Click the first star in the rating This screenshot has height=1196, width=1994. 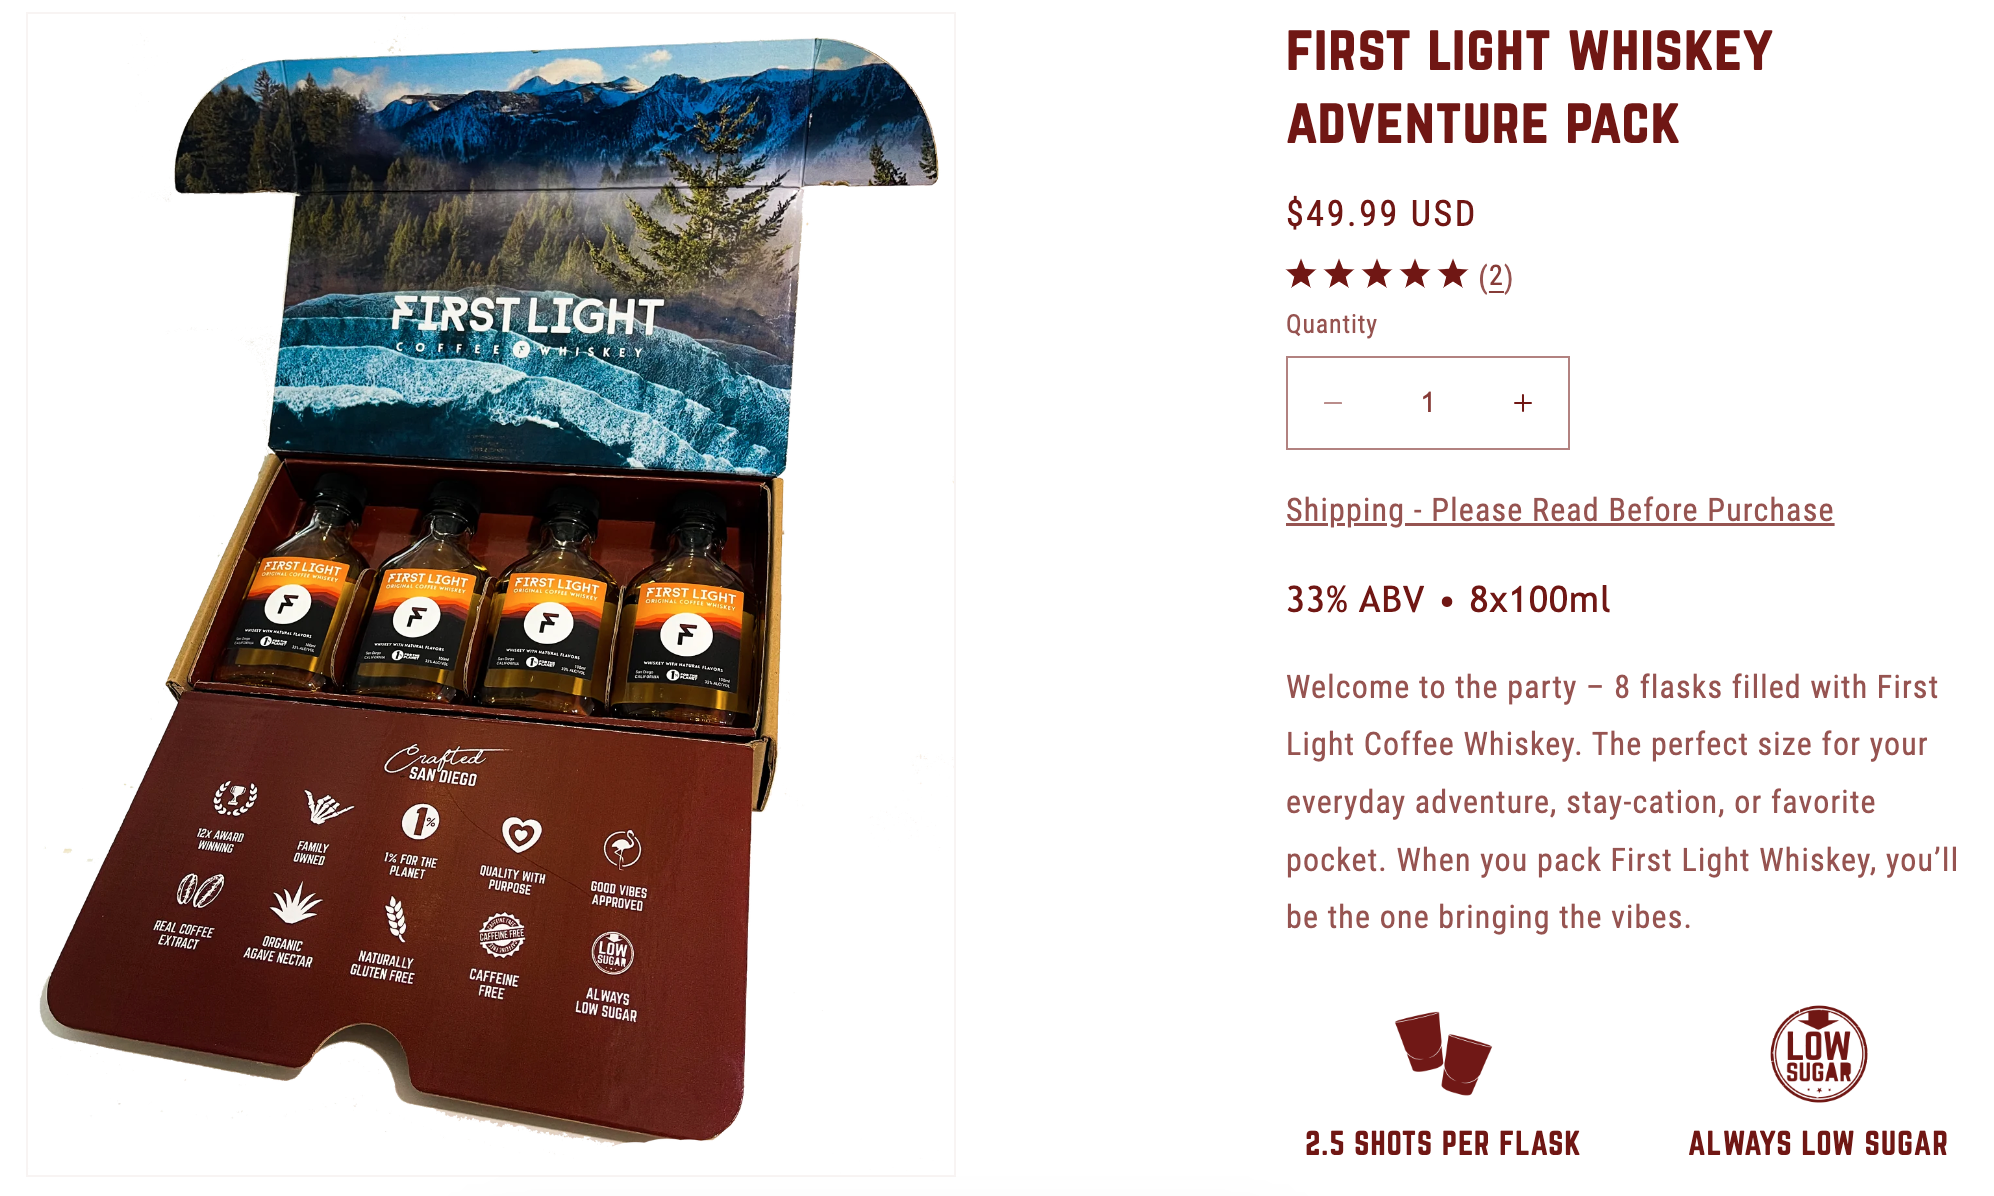click(1301, 274)
